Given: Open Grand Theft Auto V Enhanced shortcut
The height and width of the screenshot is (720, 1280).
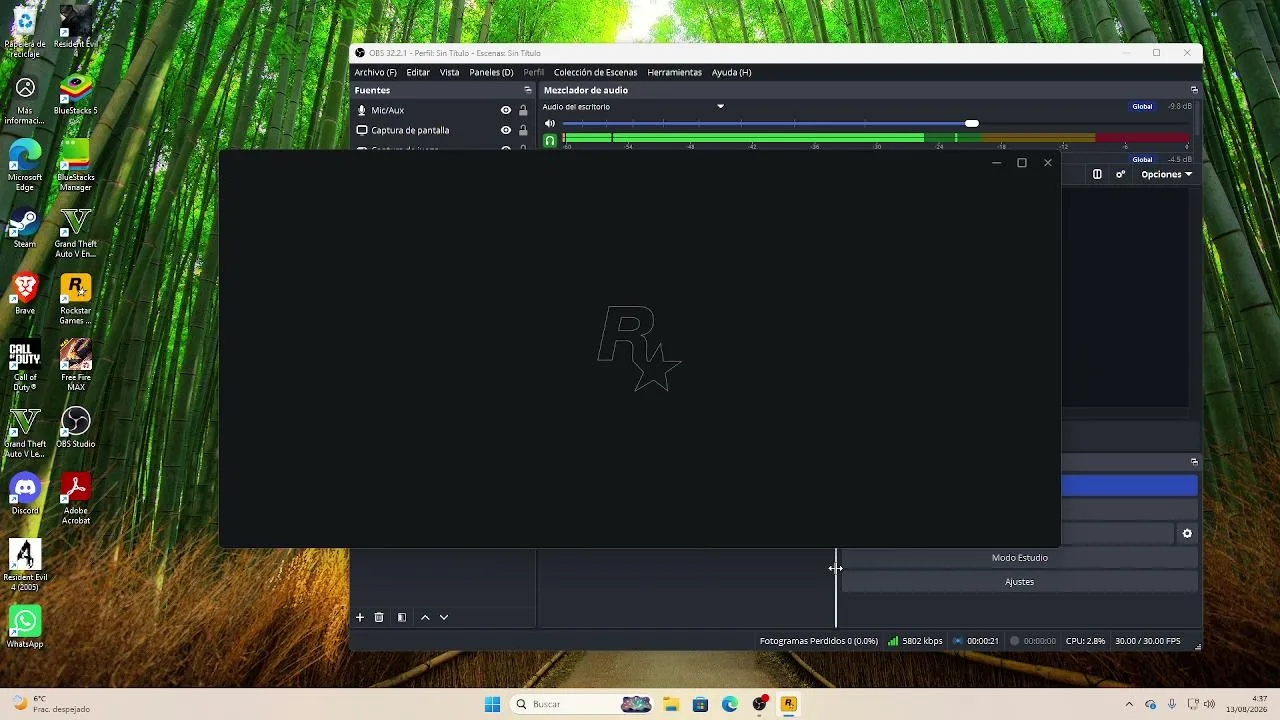Looking at the screenshot, I should (76, 233).
